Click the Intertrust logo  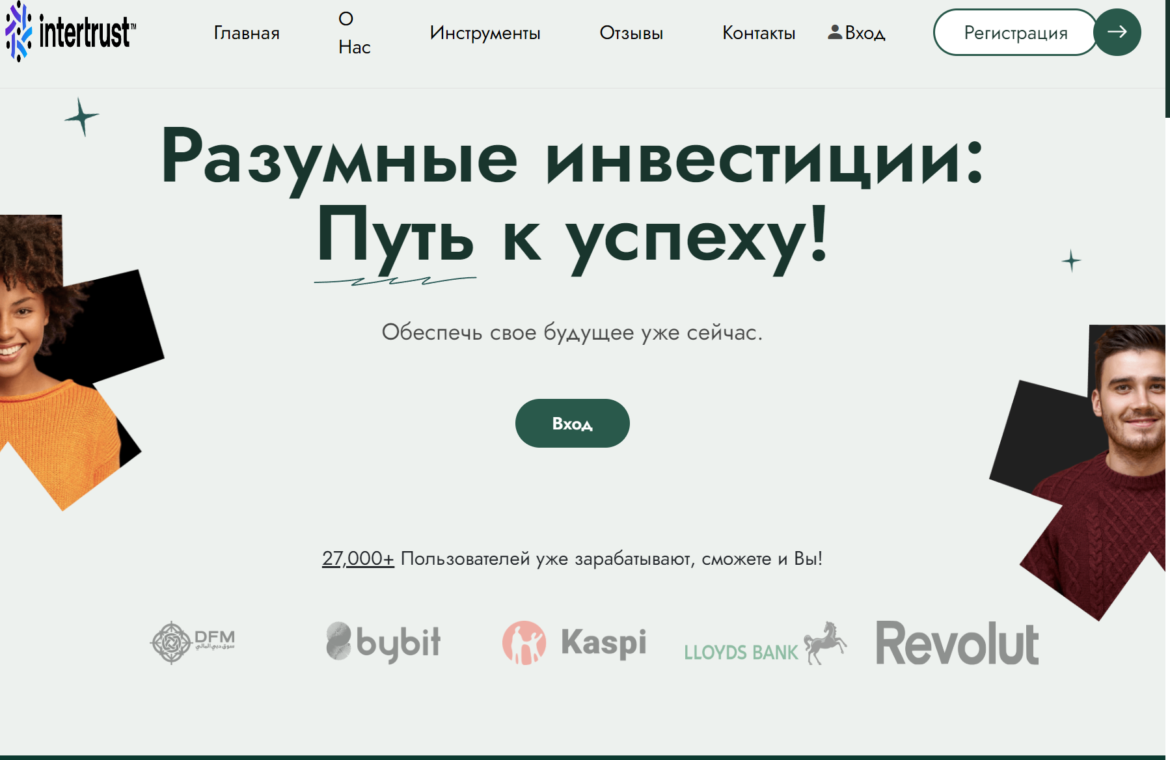coord(70,31)
